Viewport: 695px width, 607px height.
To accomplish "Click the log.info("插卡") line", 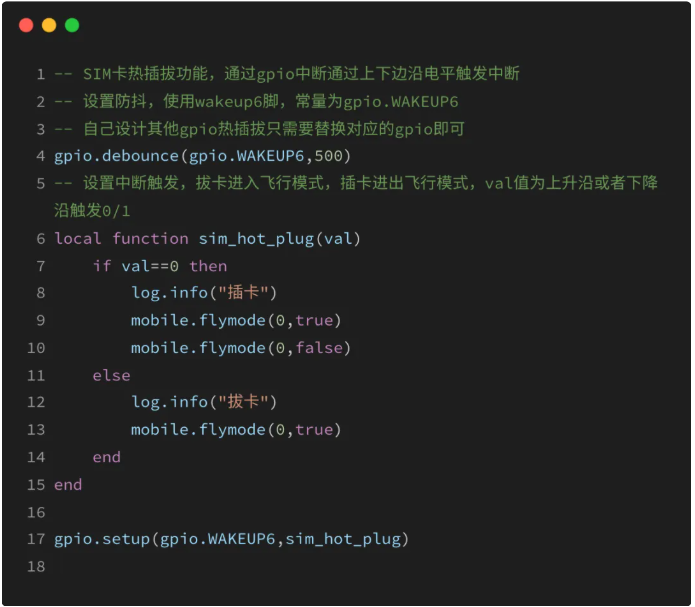I will tap(203, 293).
